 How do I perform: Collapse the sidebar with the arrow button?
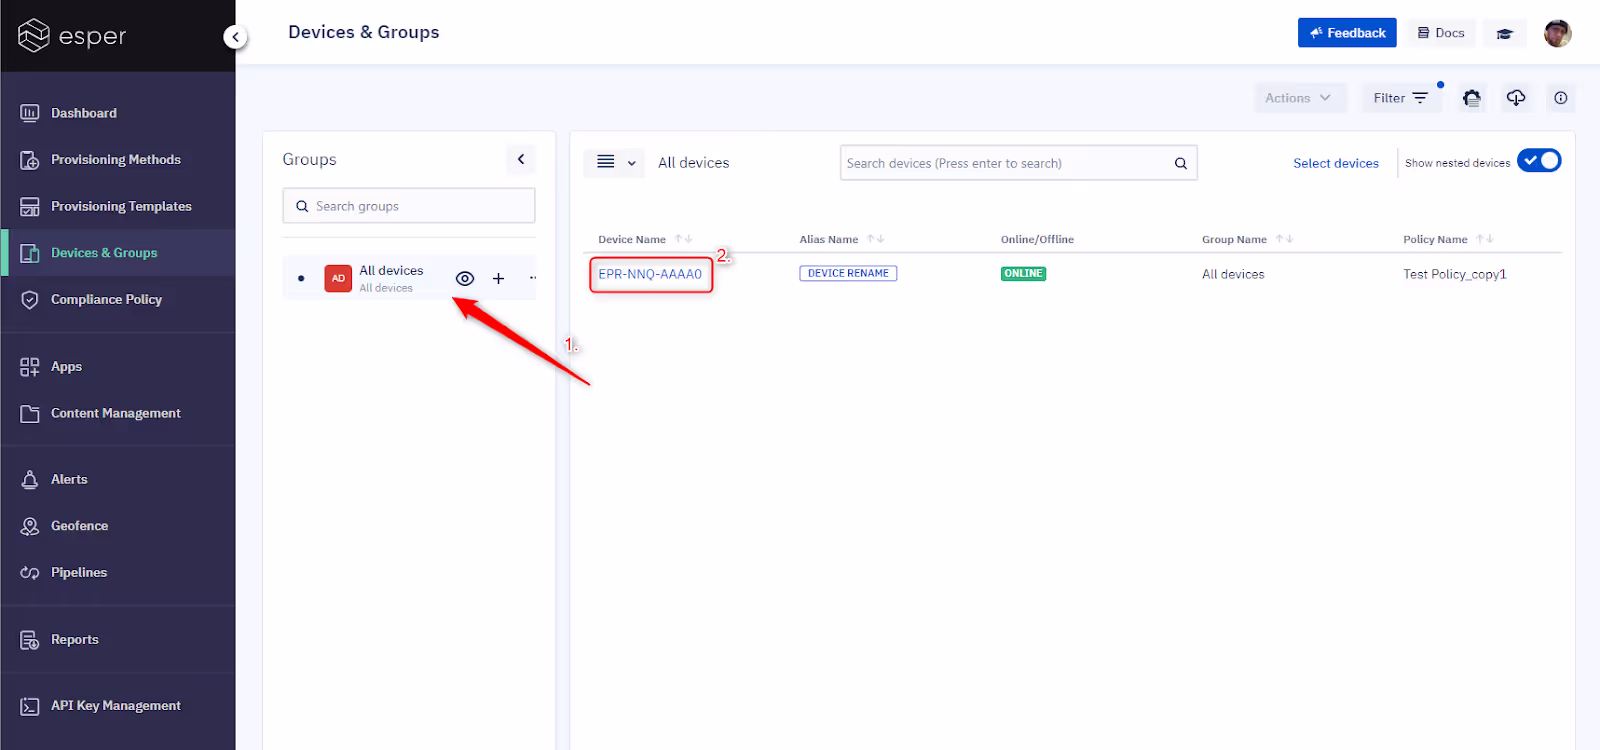click(235, 37)
